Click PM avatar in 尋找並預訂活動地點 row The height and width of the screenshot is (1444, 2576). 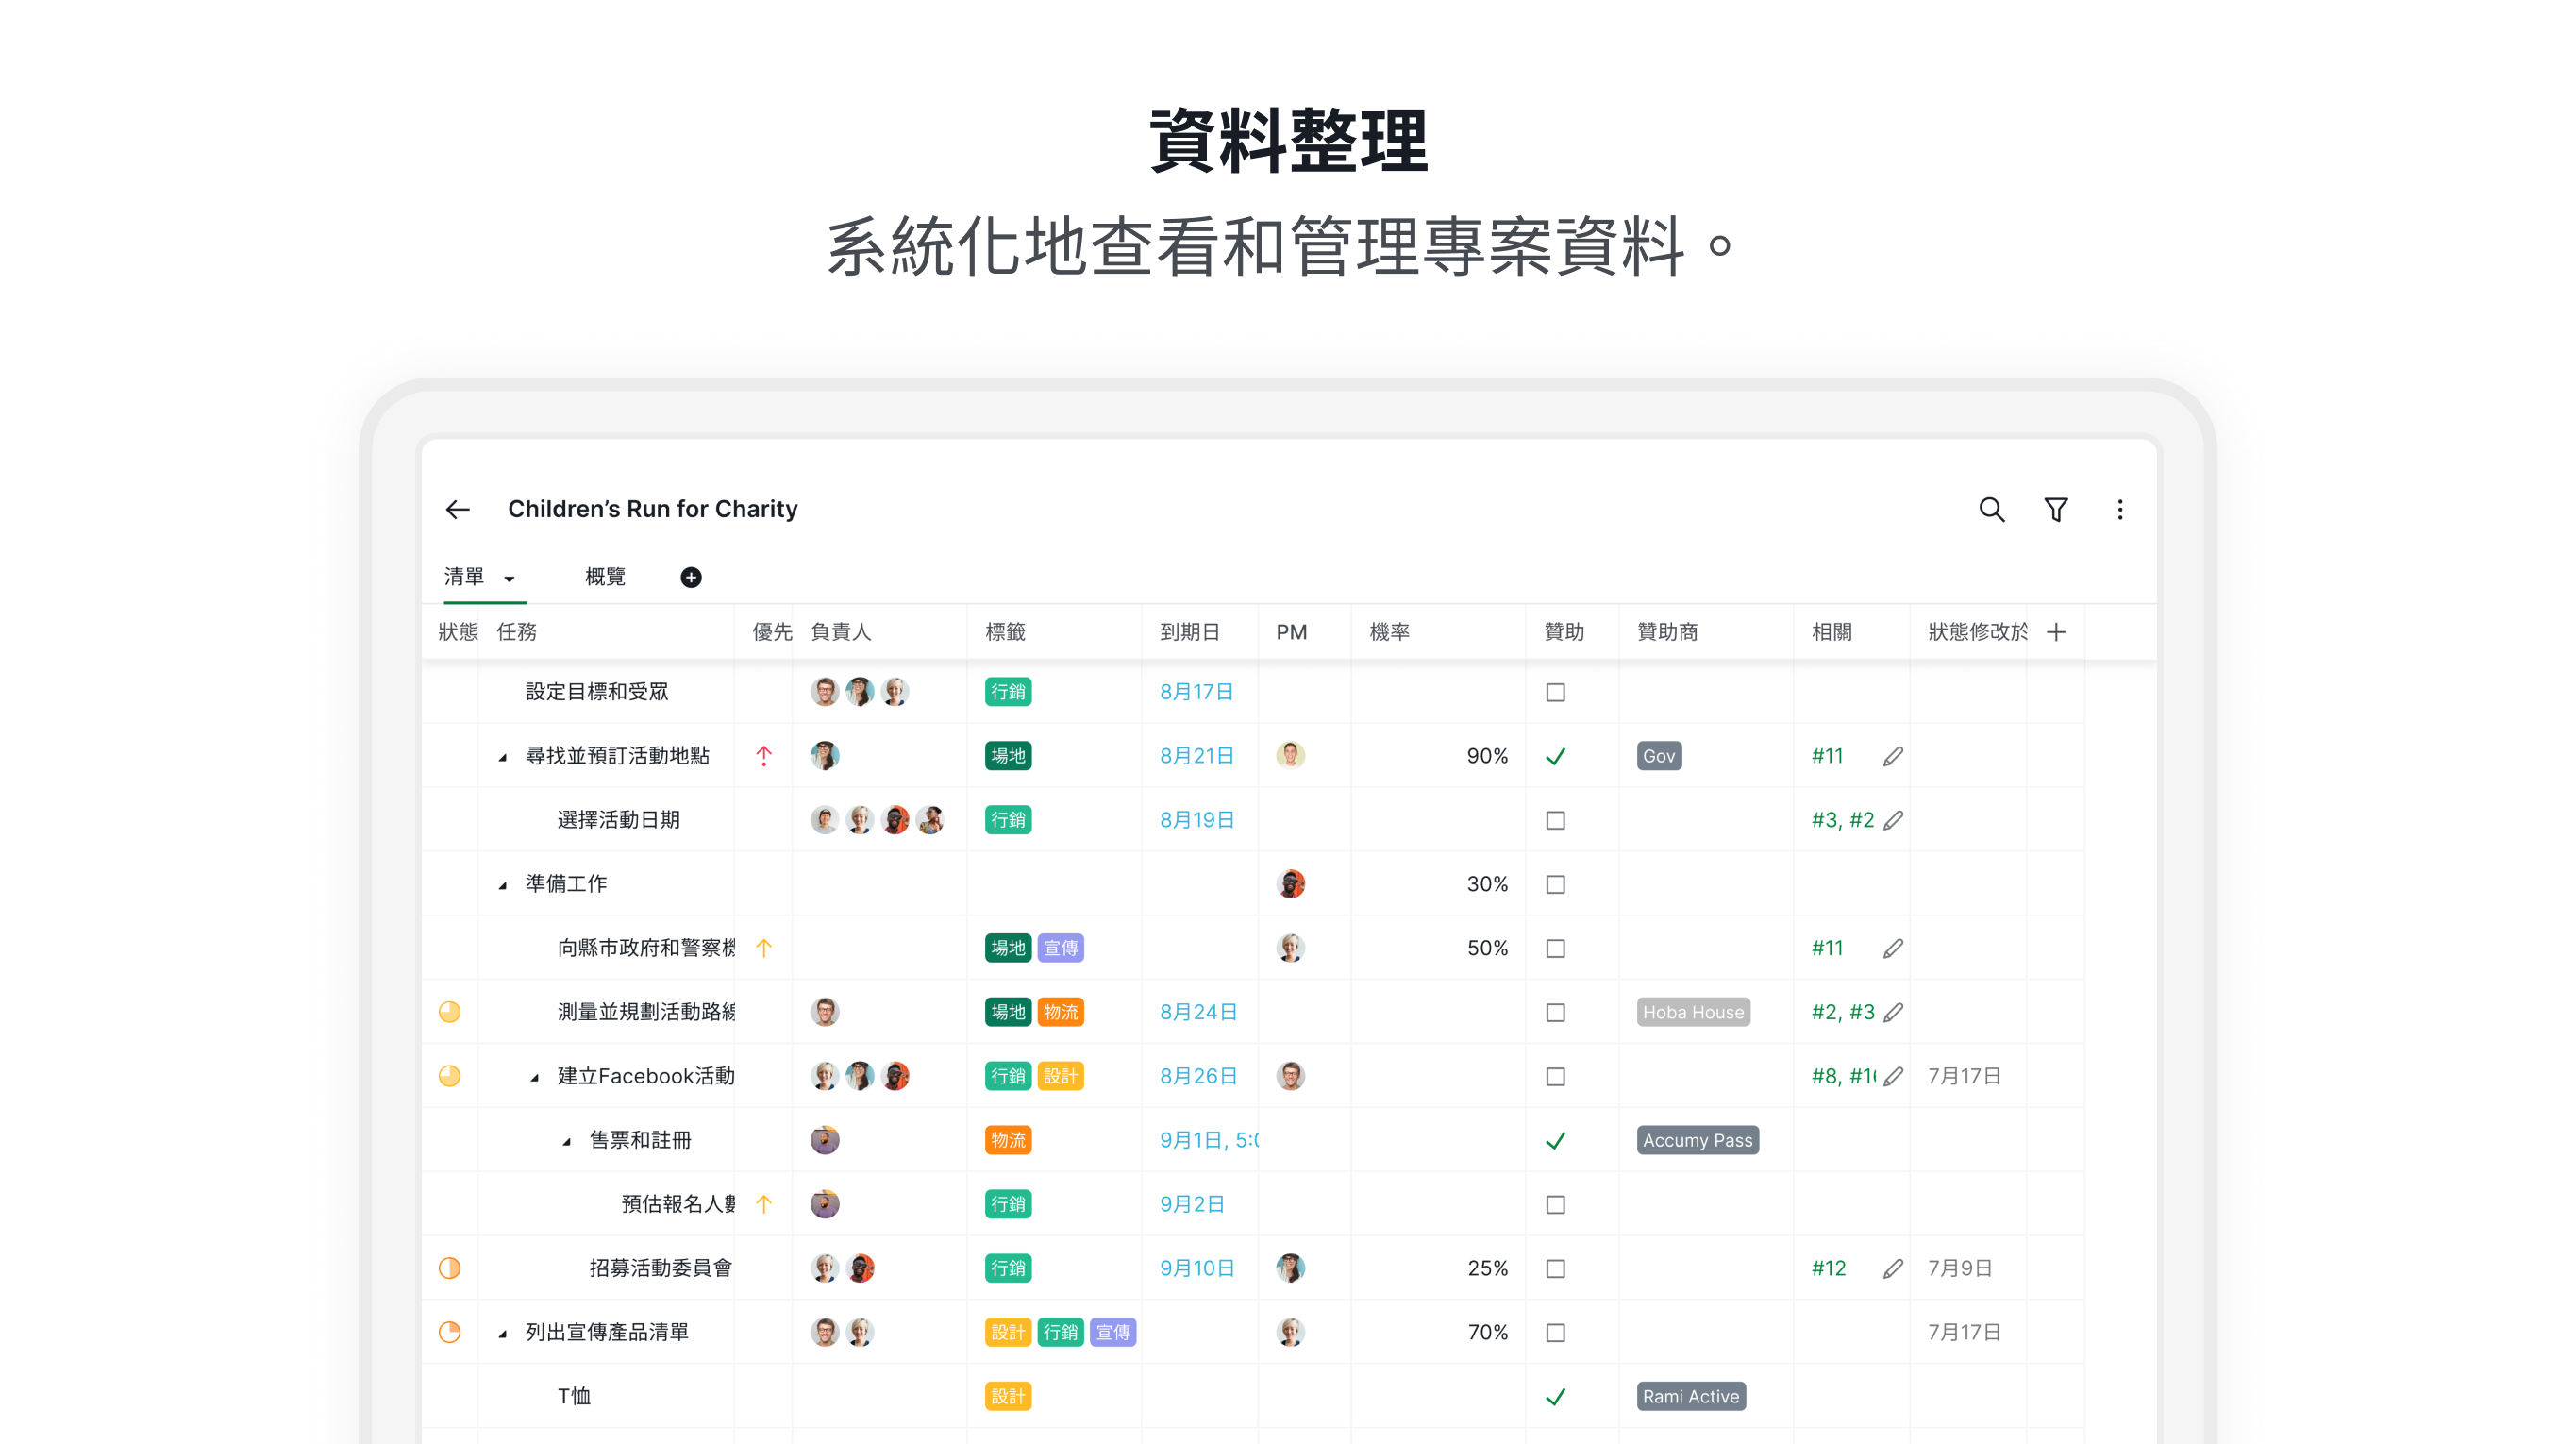[1290, 755]
